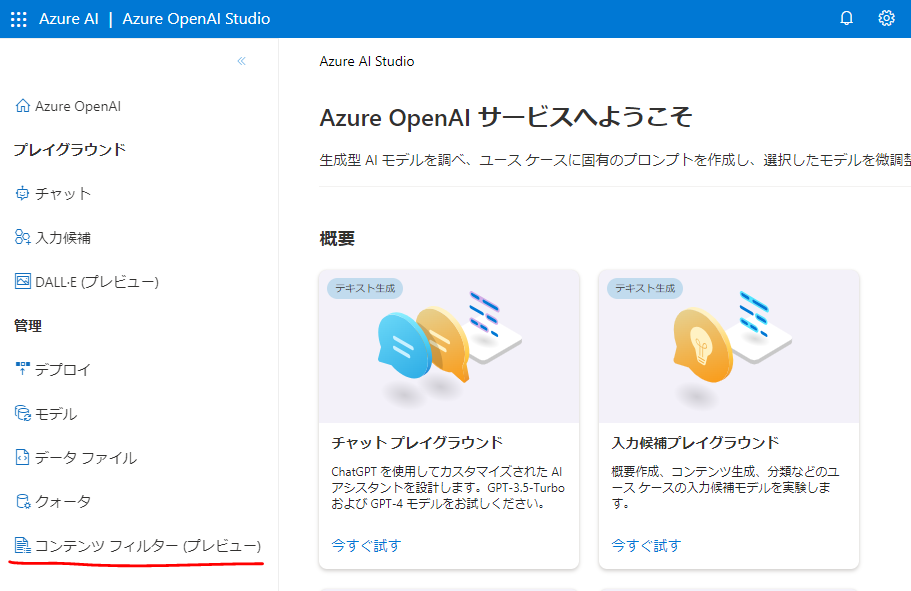
Task: Click the Azure OpenAI home icon
Action: pyautogui.click(x=23, y=106)
